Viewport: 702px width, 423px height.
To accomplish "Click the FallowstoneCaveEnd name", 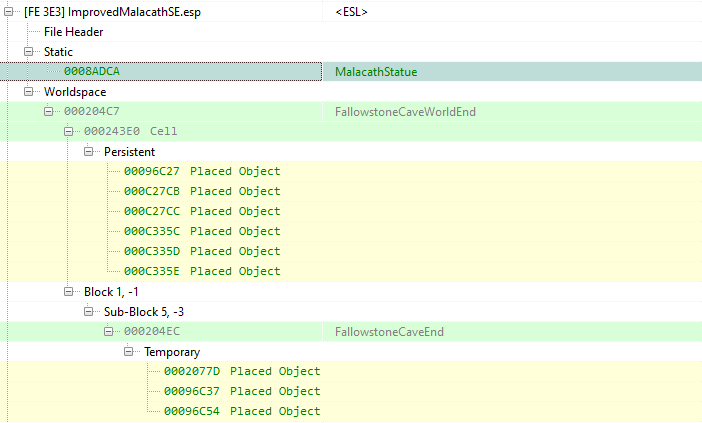I will pyautogui.click(x=390, y=332).
